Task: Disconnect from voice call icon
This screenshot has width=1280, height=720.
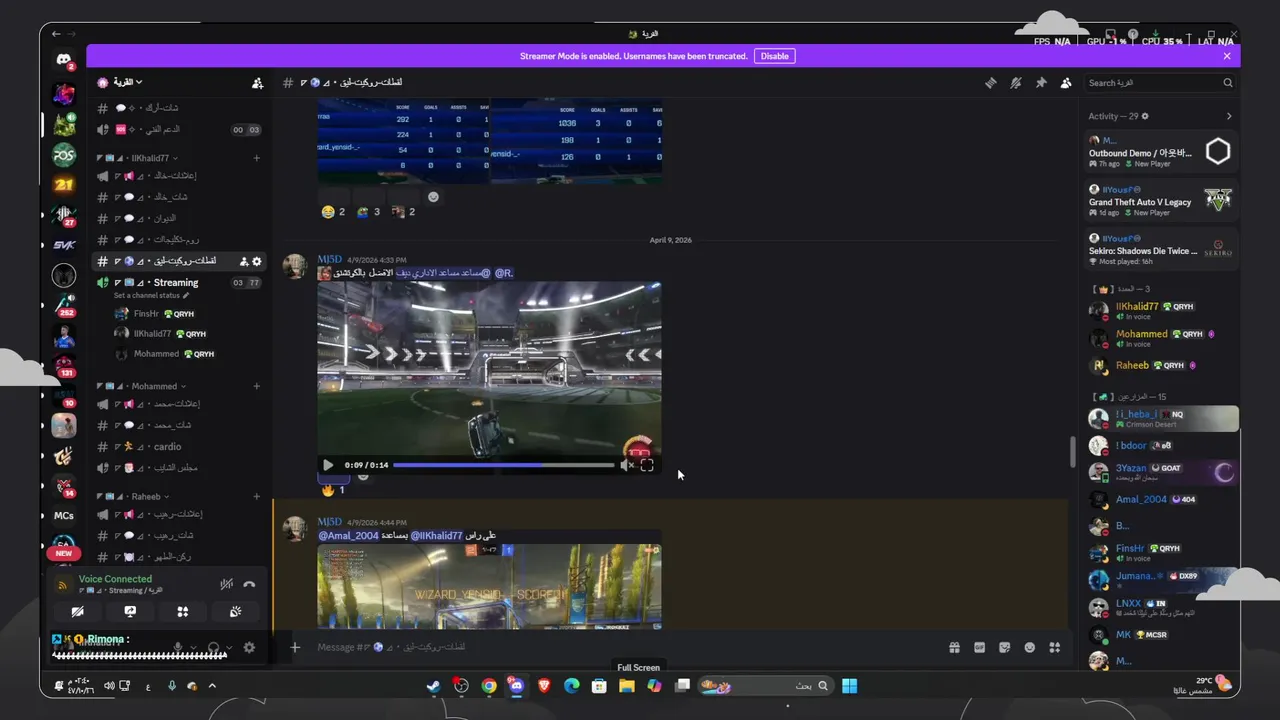Action: [249, 584]
